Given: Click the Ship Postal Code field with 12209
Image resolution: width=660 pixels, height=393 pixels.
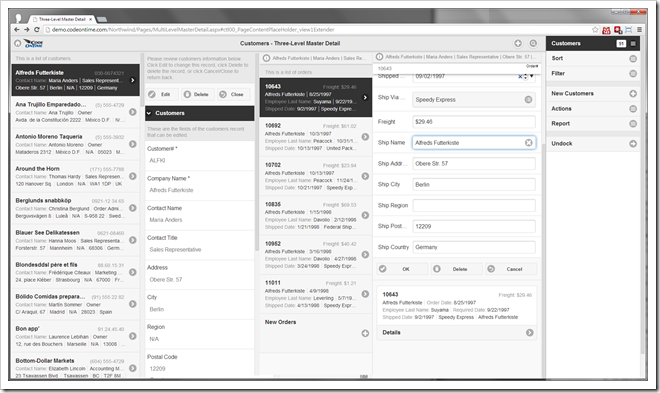Looking at the screenshot, I should tap(474, 226).
